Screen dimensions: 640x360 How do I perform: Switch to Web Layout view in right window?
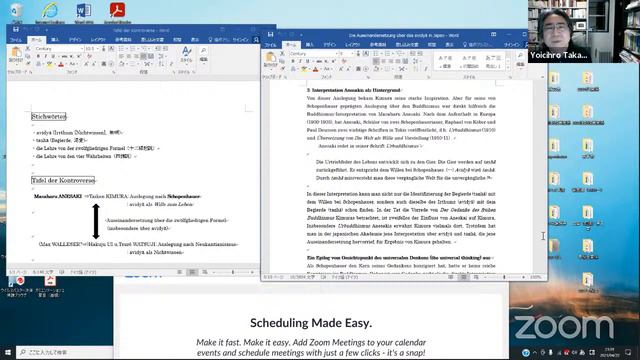click(x=476, y=277)
